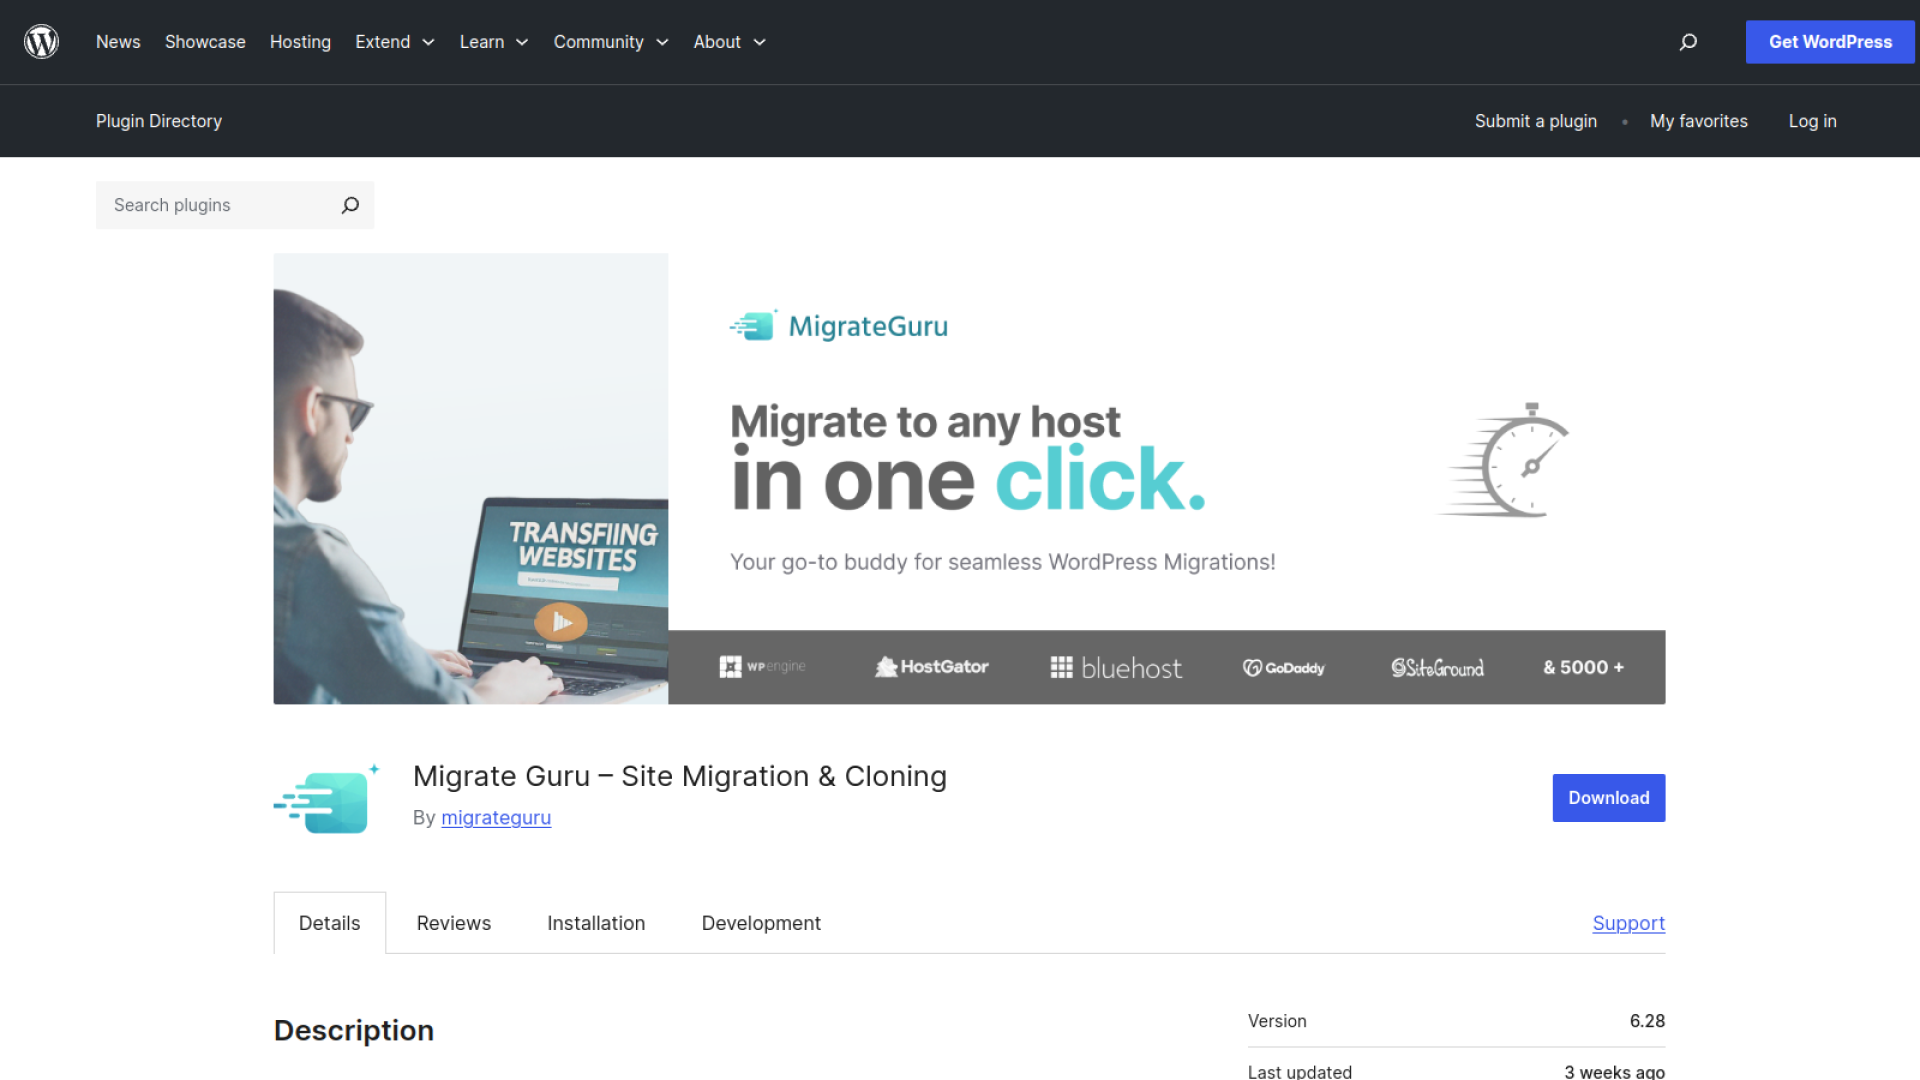Select the Details tab

[329, 923]
